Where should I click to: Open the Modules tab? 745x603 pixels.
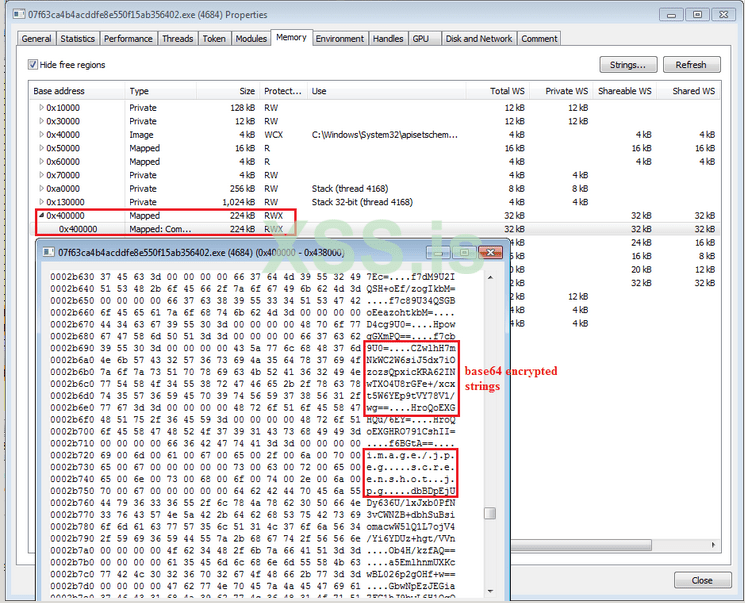[x=251, y=39]
